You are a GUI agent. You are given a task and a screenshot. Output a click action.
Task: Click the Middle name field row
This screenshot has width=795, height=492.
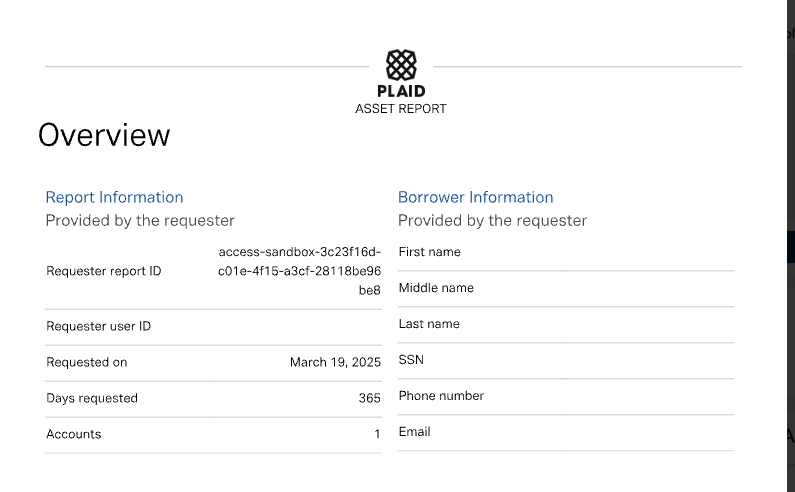[x=566, y=289]
